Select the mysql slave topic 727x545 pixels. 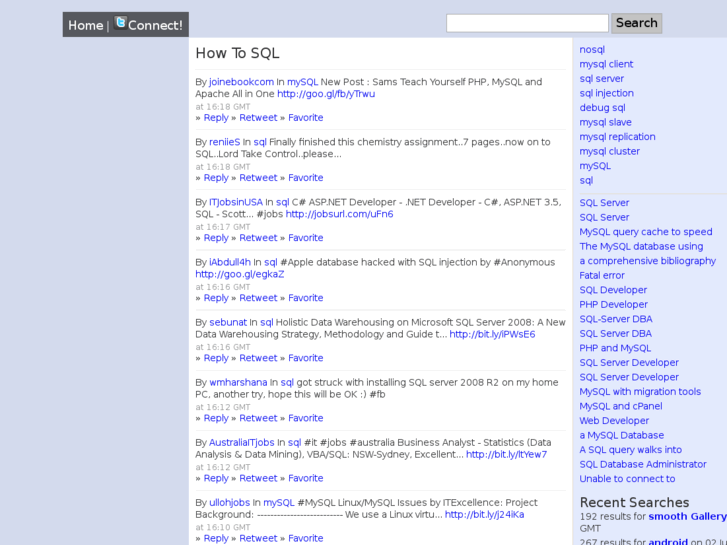(606, 122)
